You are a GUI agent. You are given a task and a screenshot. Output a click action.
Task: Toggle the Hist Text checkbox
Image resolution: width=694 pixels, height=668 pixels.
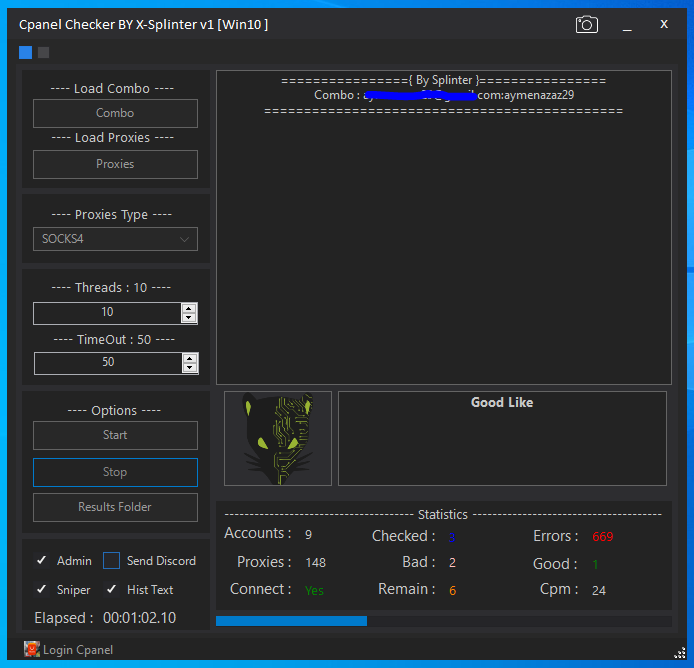(x=111, y=590)
